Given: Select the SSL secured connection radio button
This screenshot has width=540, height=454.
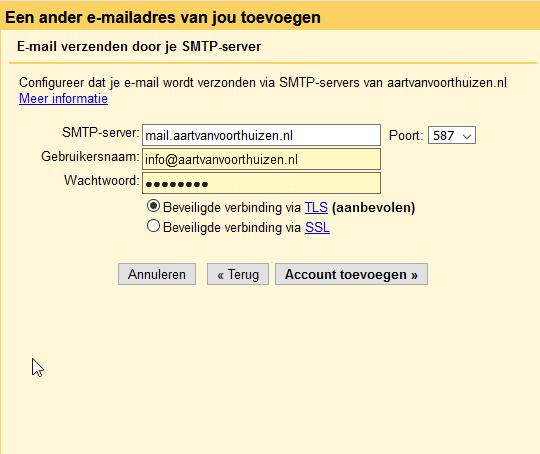Looking at the screenshot, I should 153,226.
